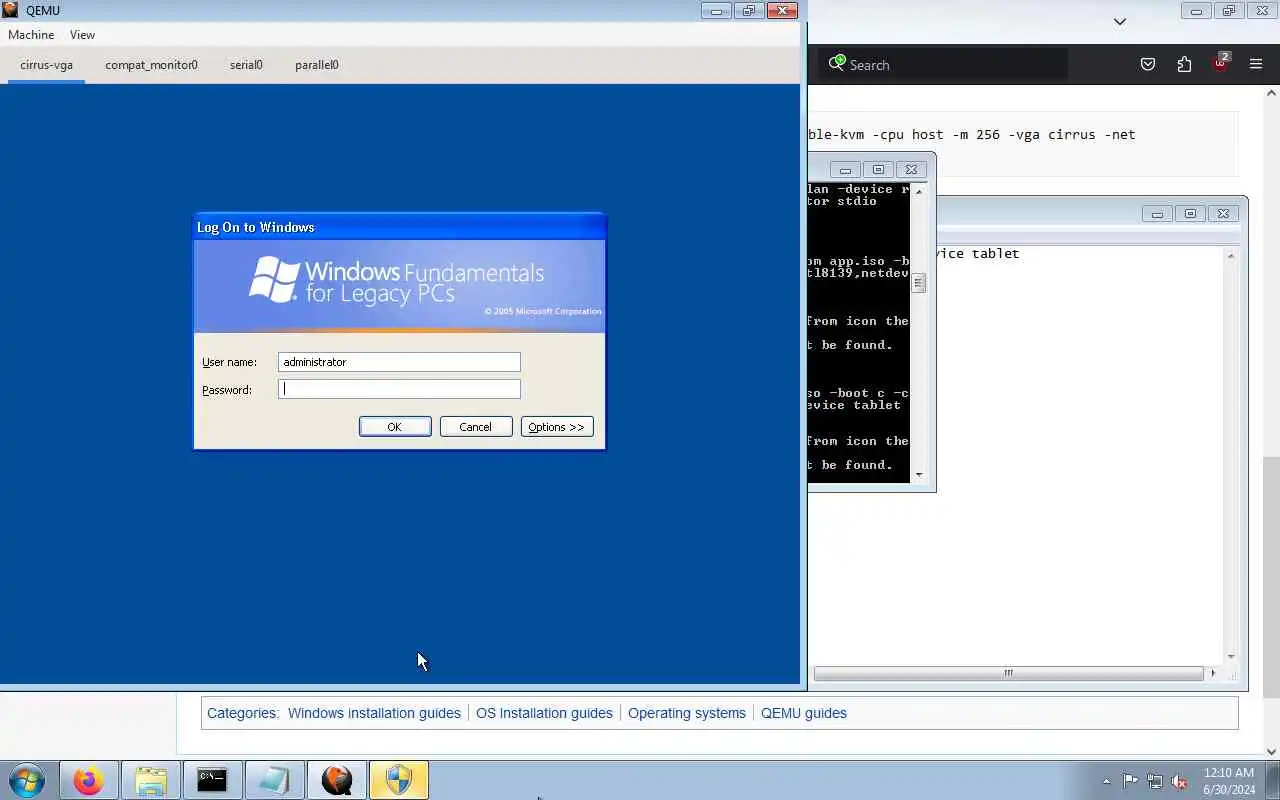Maximize the notepad window
The image size is (1280, 800).
[1190, 213]
